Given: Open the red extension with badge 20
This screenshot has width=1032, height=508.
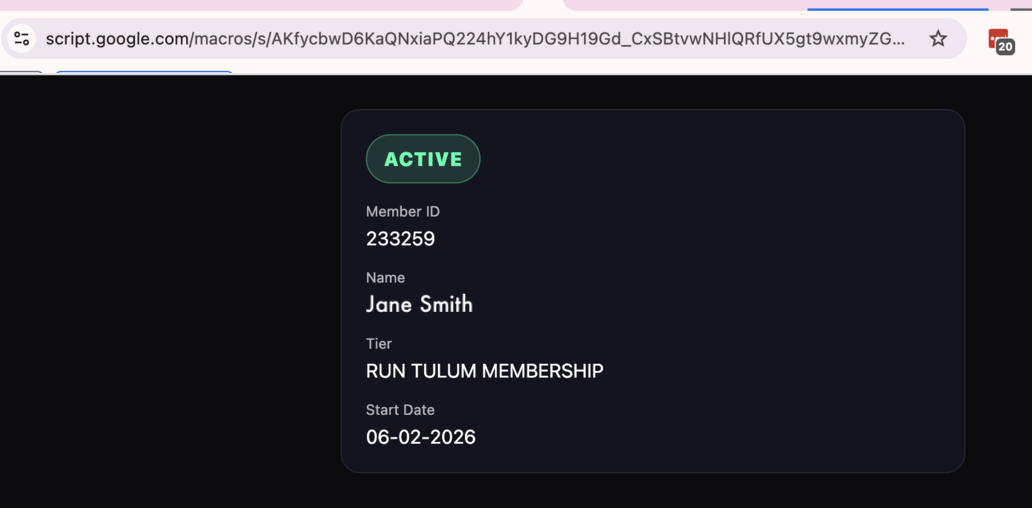Looking at the screenshot, I should click(x=998, y=40).
